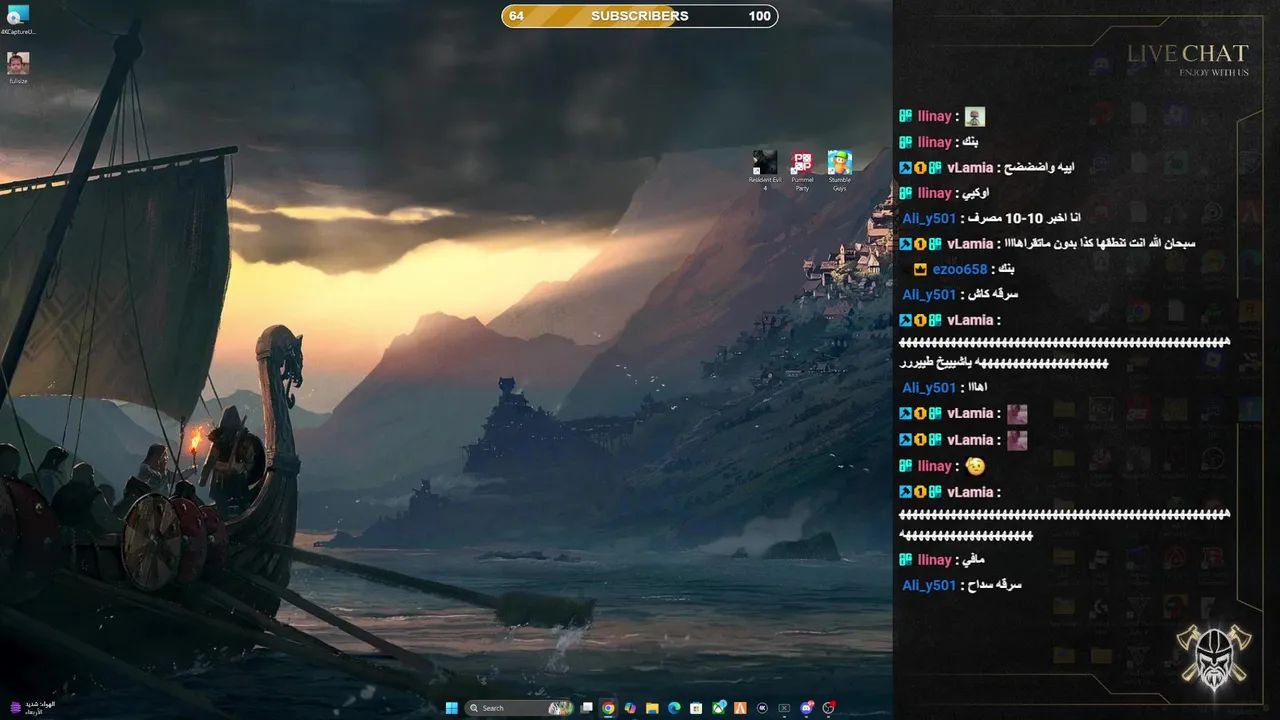Open Discord from the taskbar

coord(806,708)
